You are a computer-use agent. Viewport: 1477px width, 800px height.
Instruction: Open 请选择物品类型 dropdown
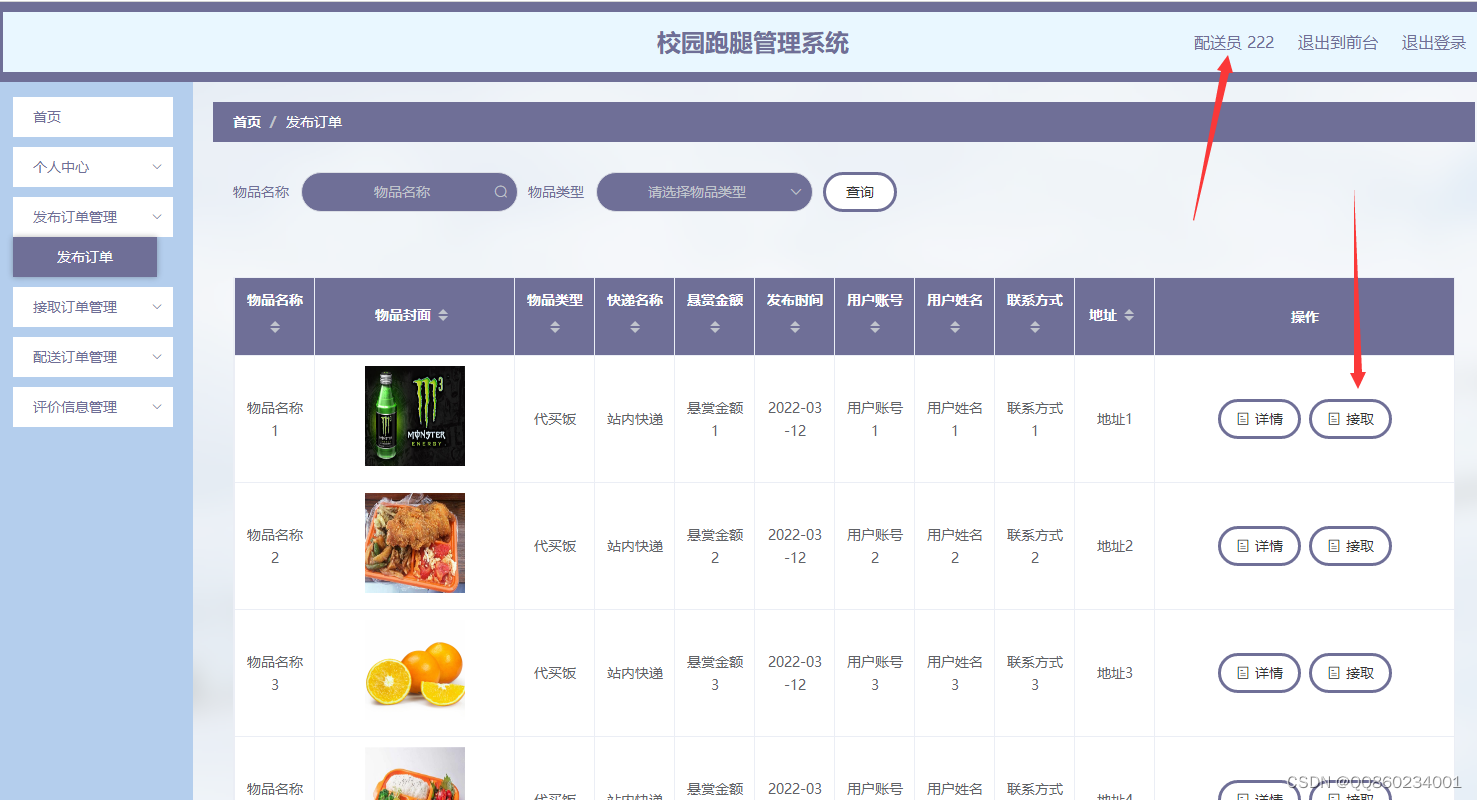[704, 192]
